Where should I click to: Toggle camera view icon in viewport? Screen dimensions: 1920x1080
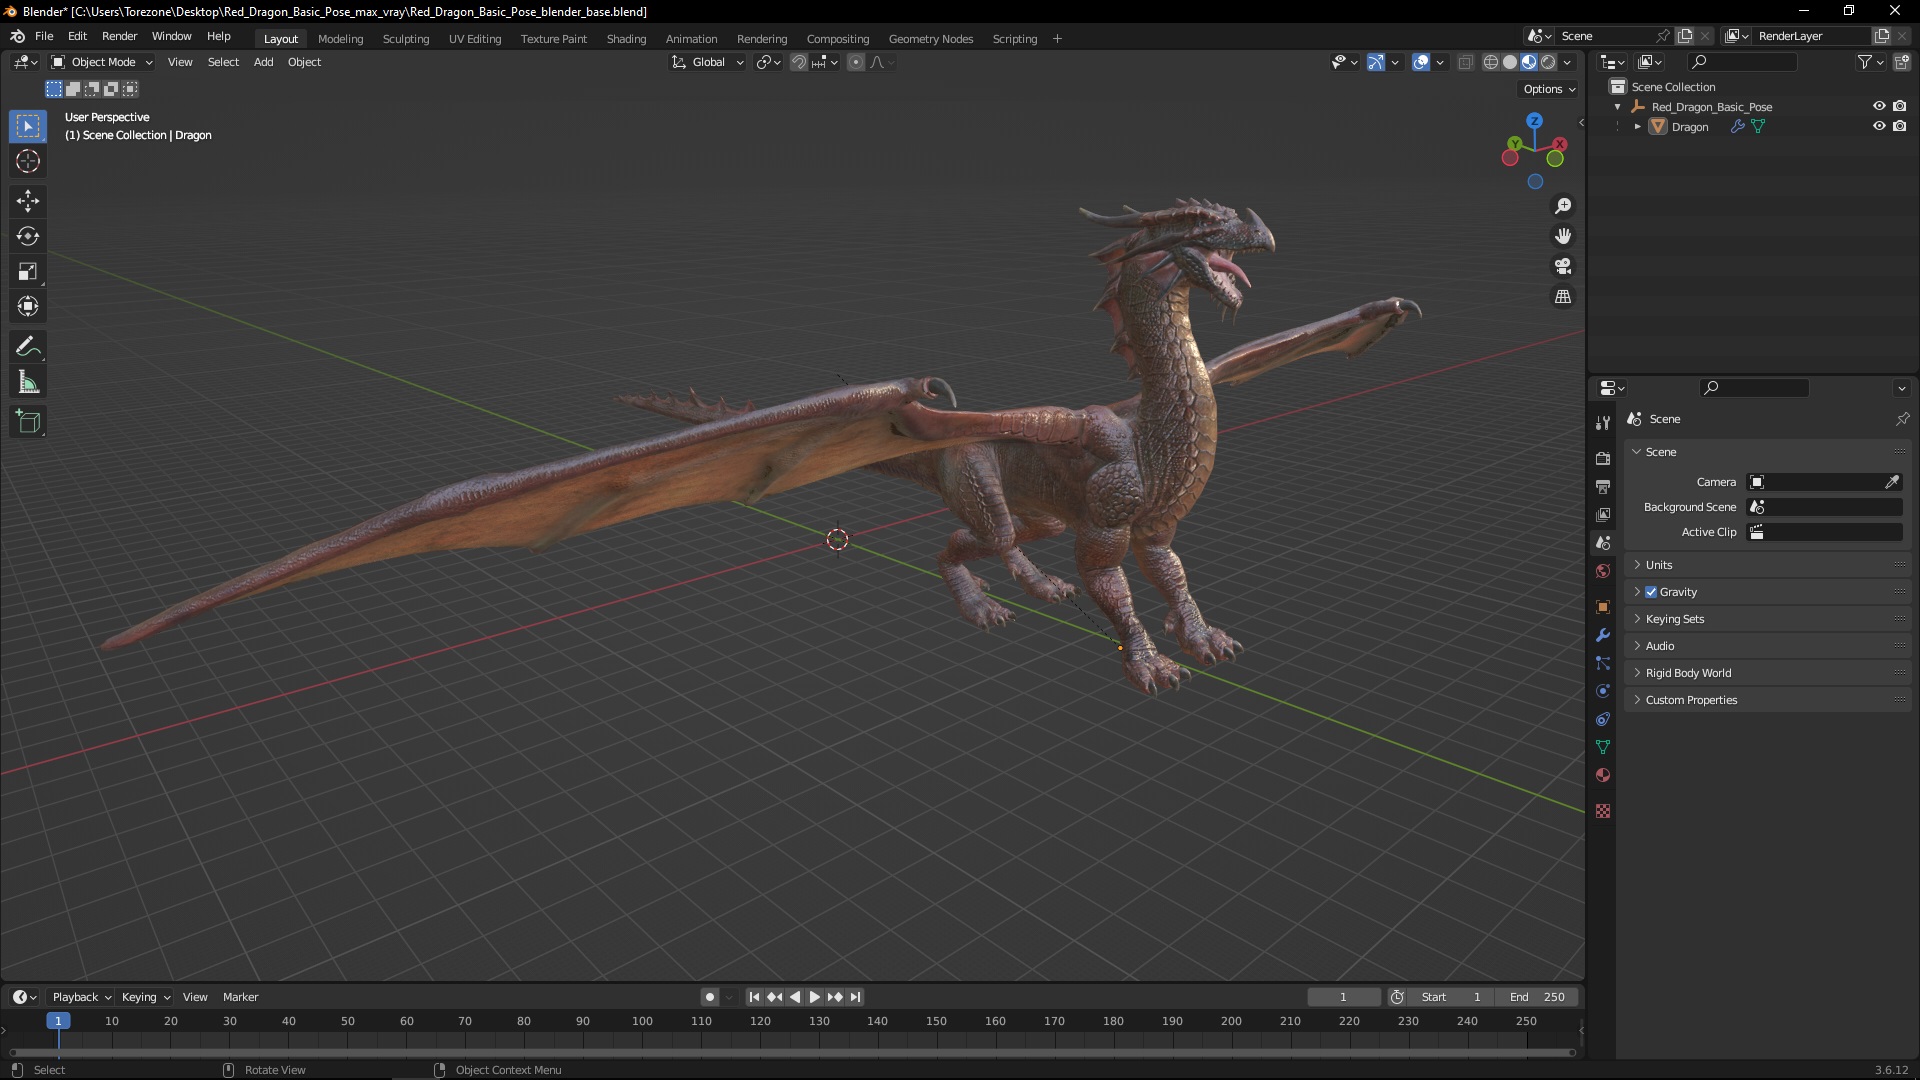point(1563,266)
